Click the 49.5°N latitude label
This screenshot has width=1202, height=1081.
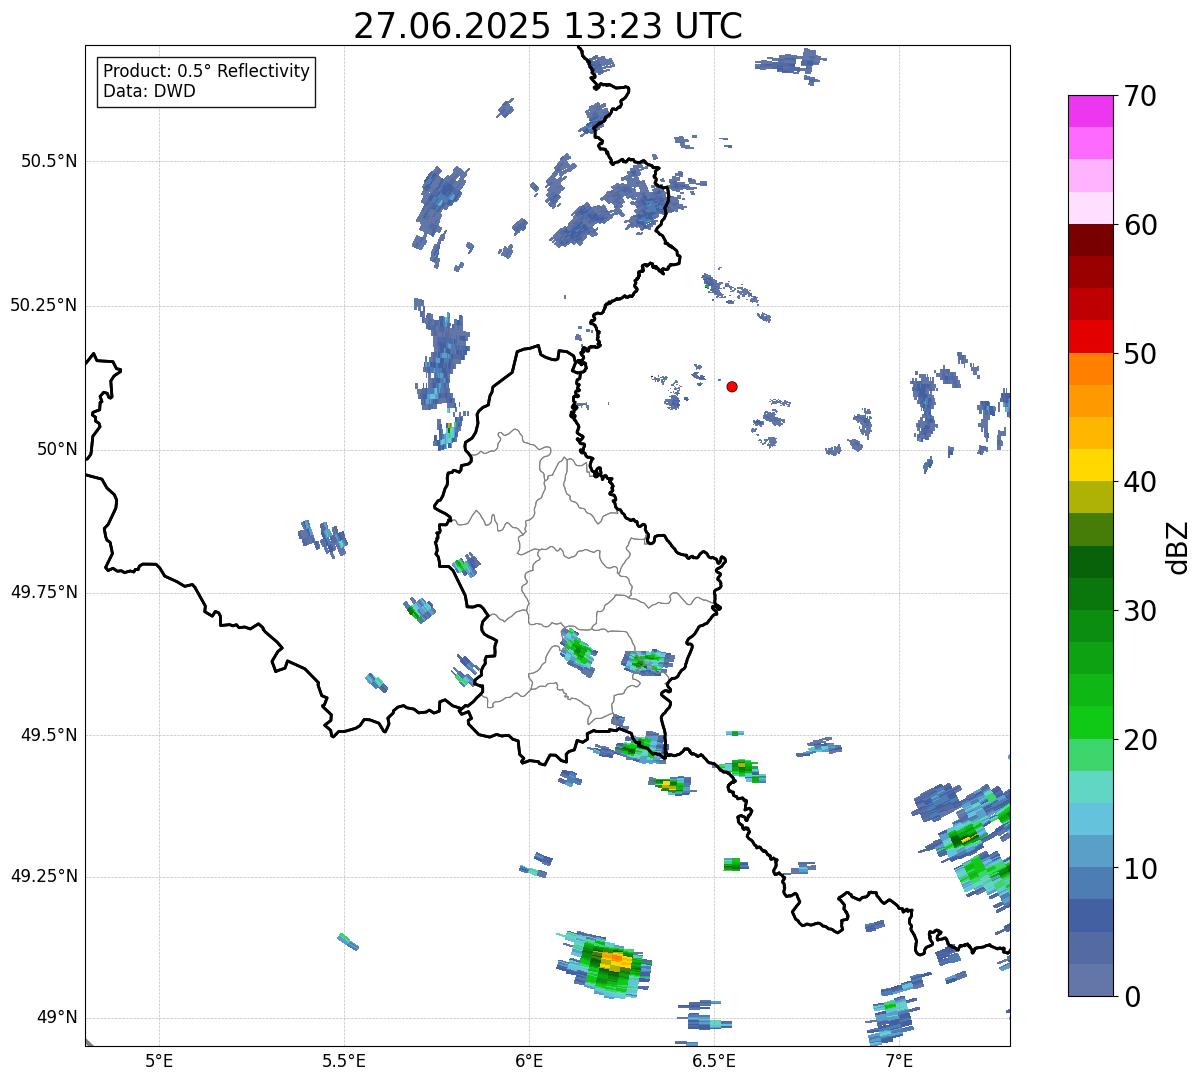[x=49, y=735]
